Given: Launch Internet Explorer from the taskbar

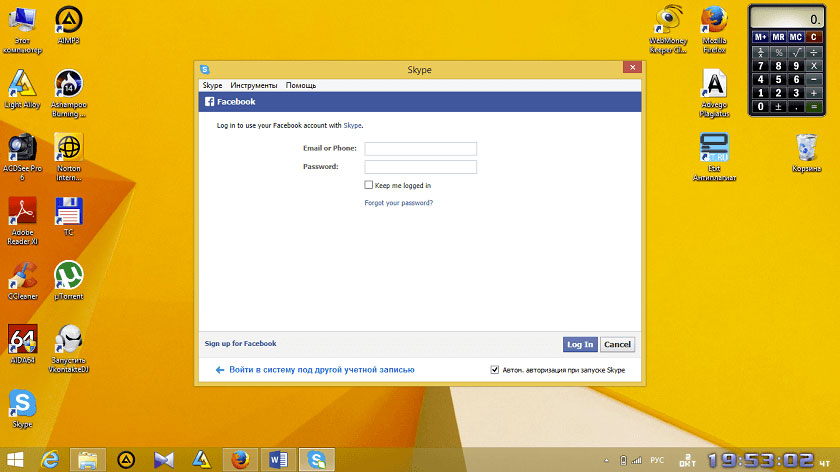Looking at the screenshot, I should coord(50,460).
